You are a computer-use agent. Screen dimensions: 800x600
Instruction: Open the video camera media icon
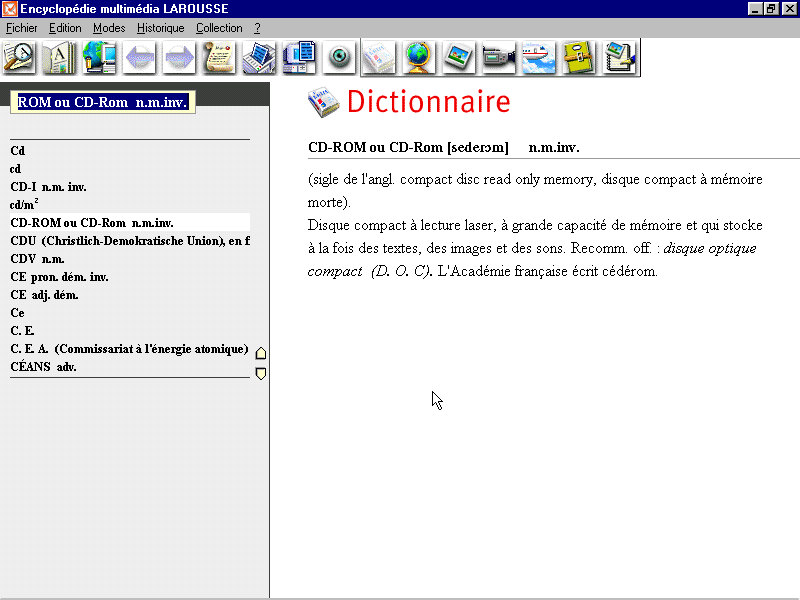click(499, 57)
